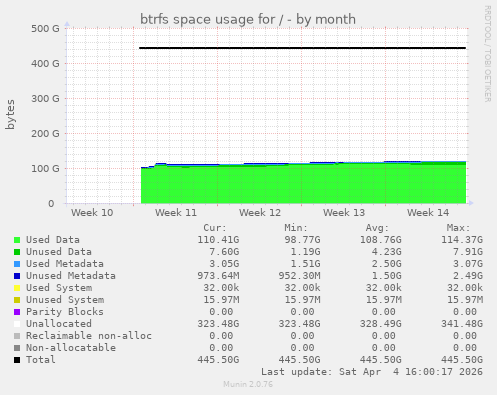Click the Used Metadata current value 3.05G
Viewport: 497px width, 395px height.
pos(224,264)
